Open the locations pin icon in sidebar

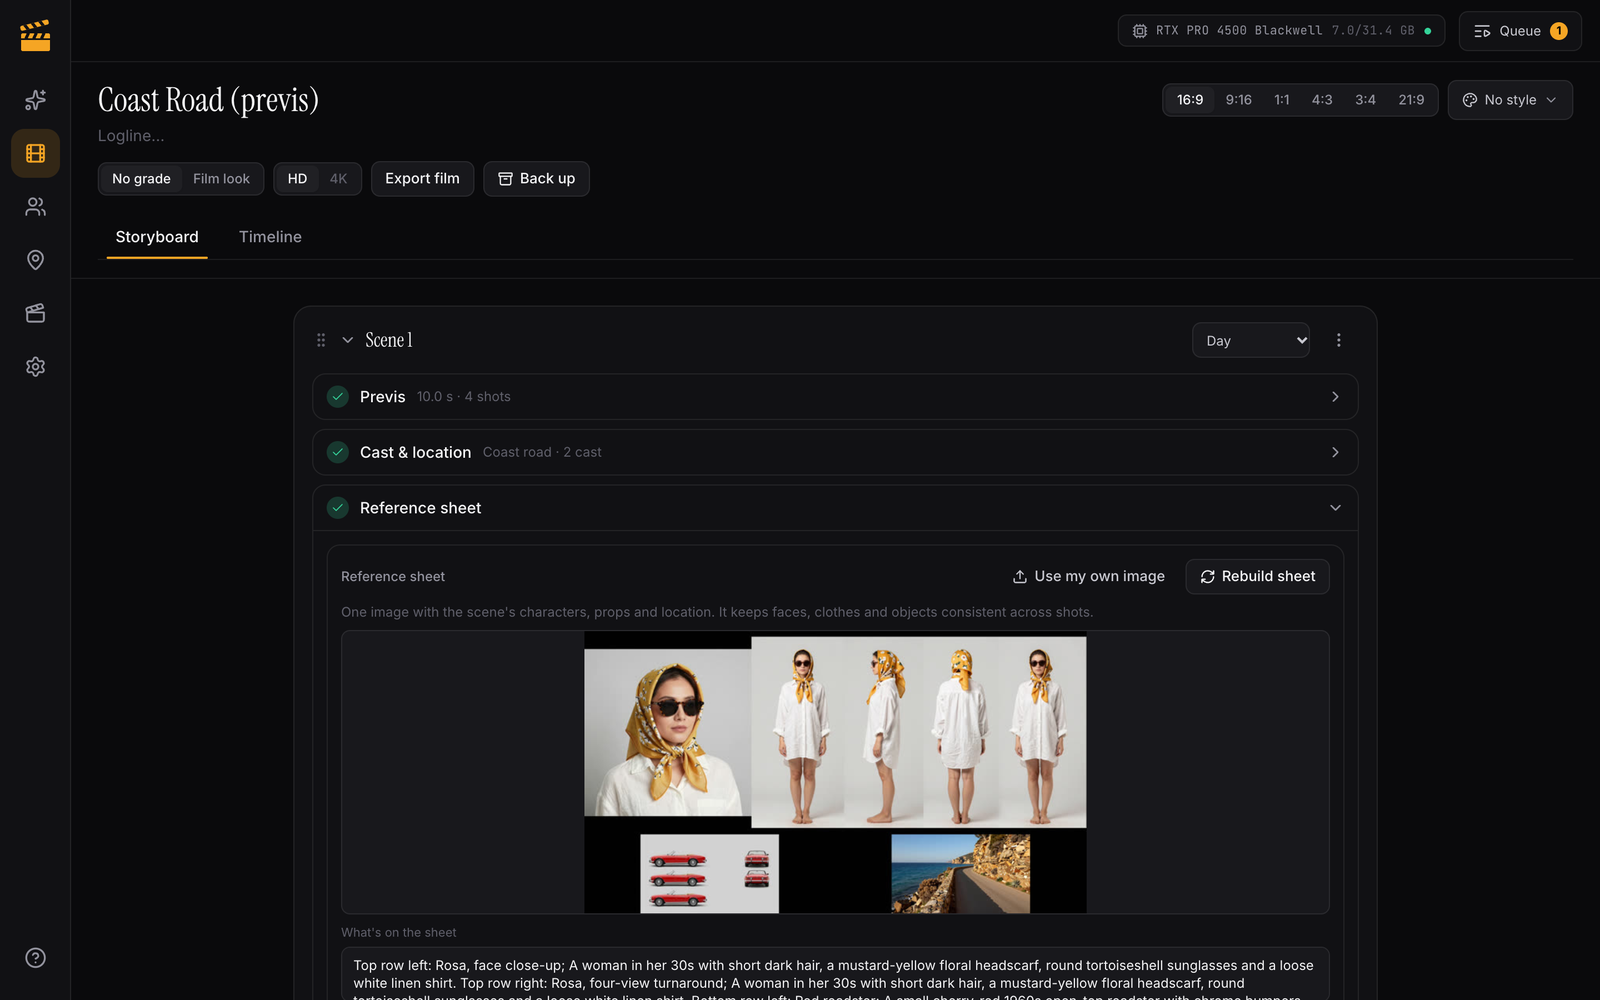[35, 260]
